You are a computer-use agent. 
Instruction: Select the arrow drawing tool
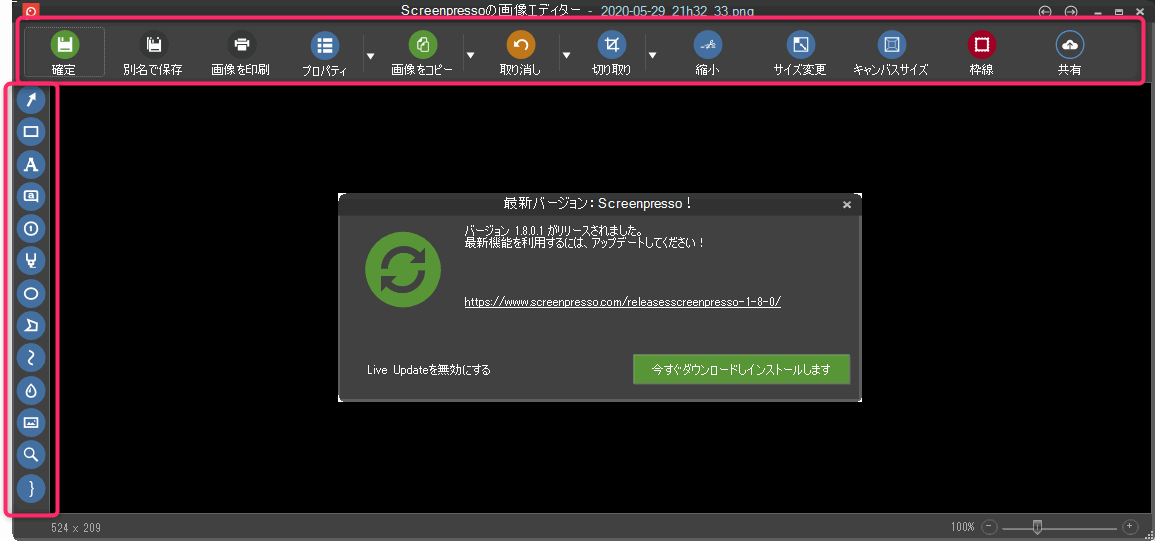[31, 100]
